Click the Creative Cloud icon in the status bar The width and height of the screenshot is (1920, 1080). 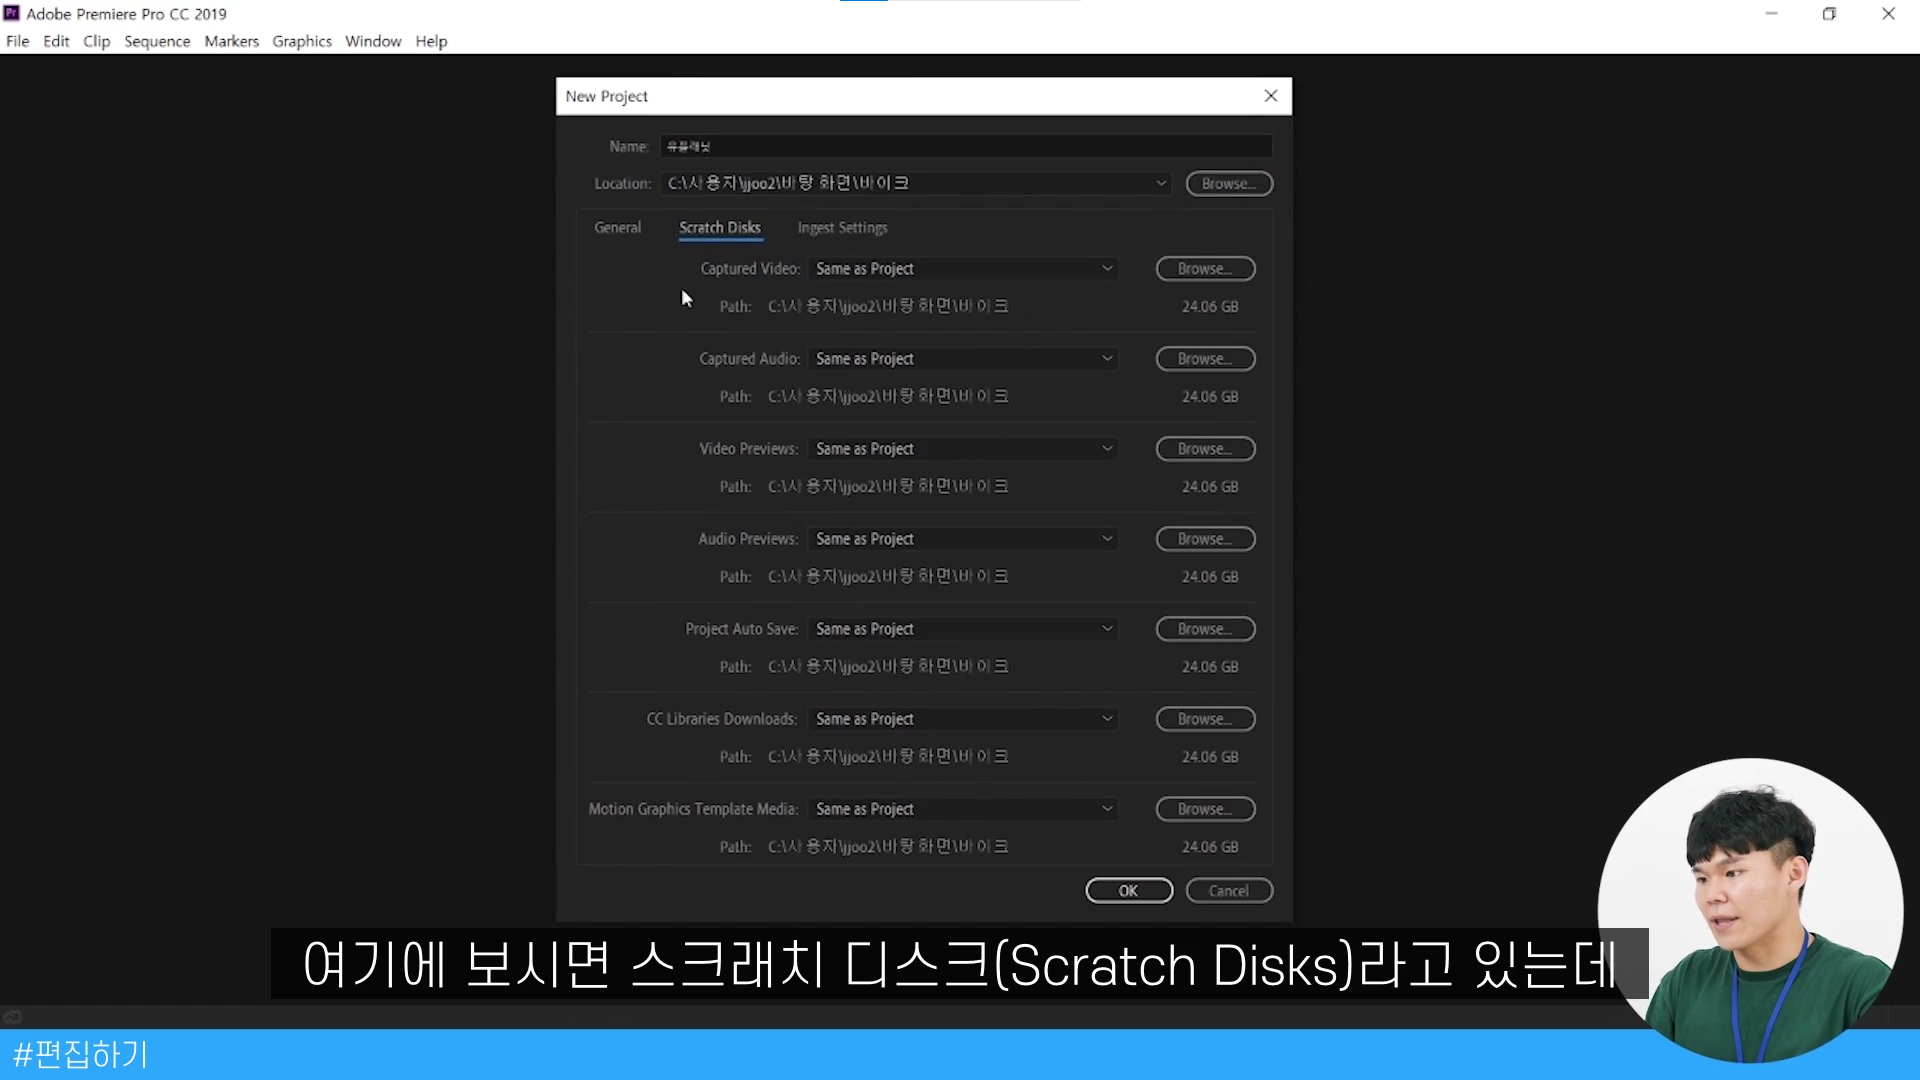pyautogui.click(x=12, y=1017)
